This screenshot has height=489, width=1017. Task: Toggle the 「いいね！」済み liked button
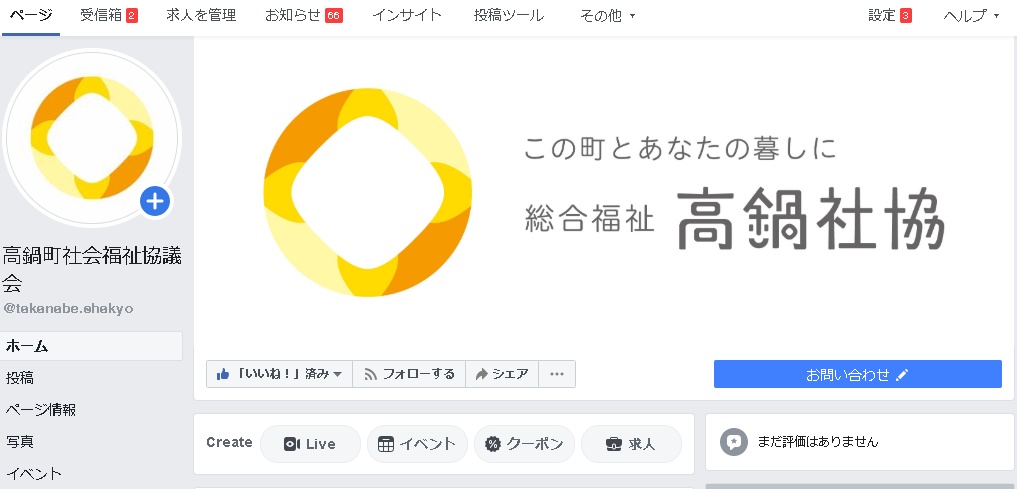[x=280, y=374]
